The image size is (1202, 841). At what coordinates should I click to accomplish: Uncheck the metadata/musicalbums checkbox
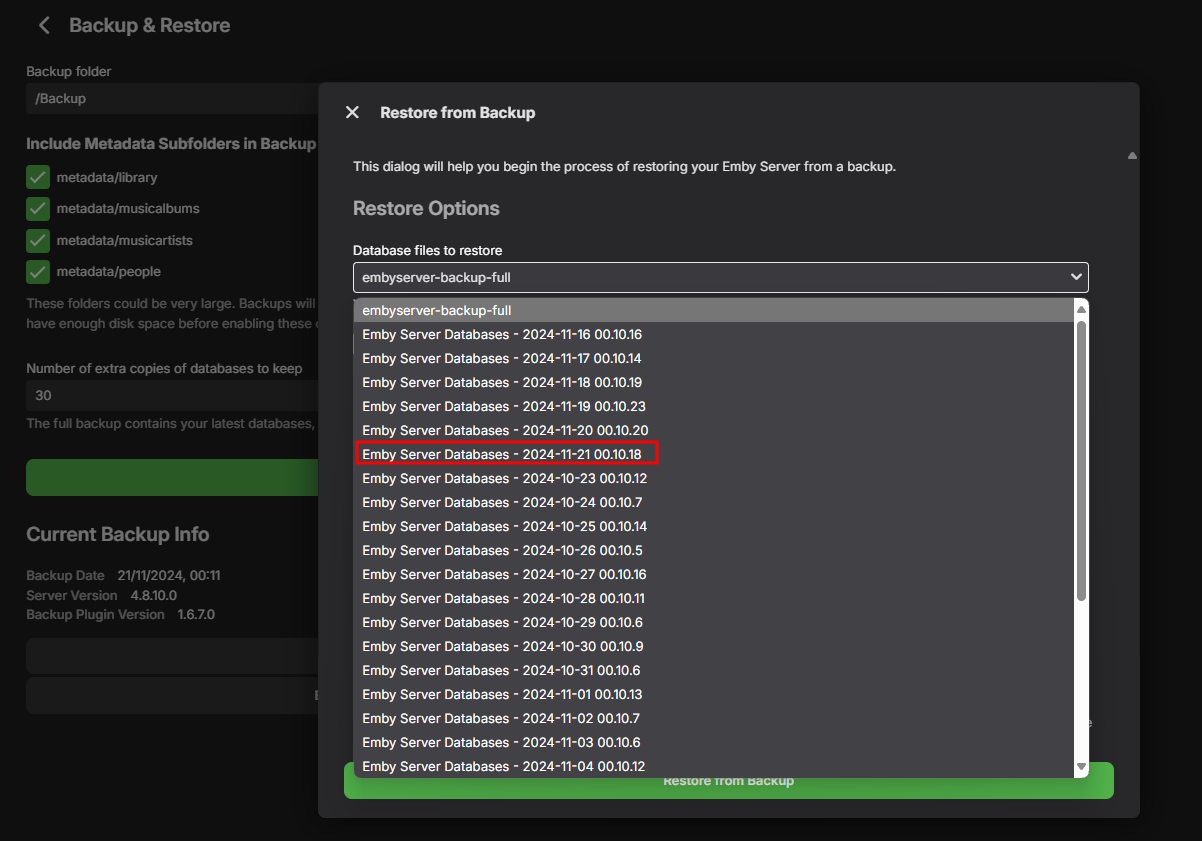point(38,209)
